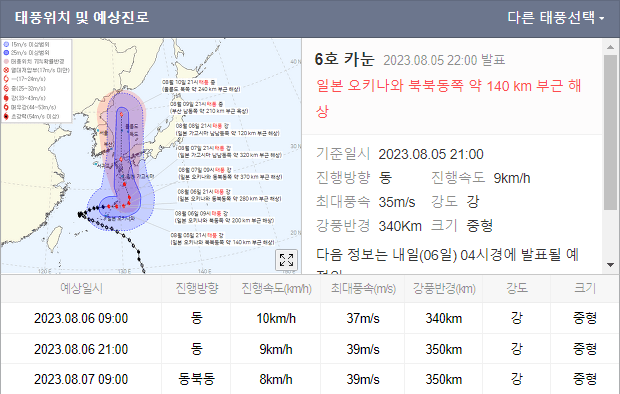Click the 08월 09일 21시 map forecast label

[209, 108]
